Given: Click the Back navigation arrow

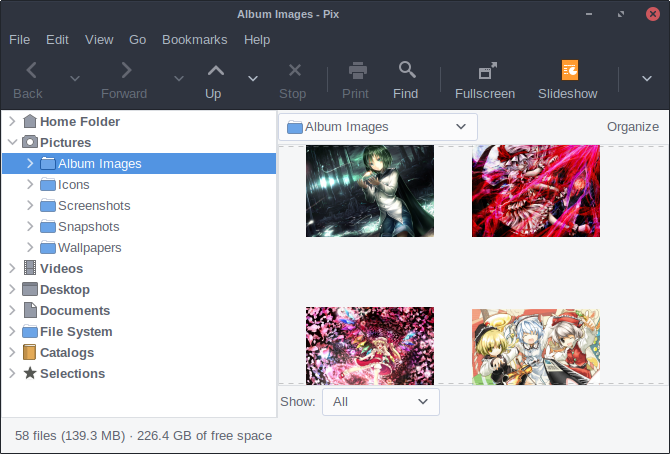Looking at the screenshot, I should tap(32, 71).
